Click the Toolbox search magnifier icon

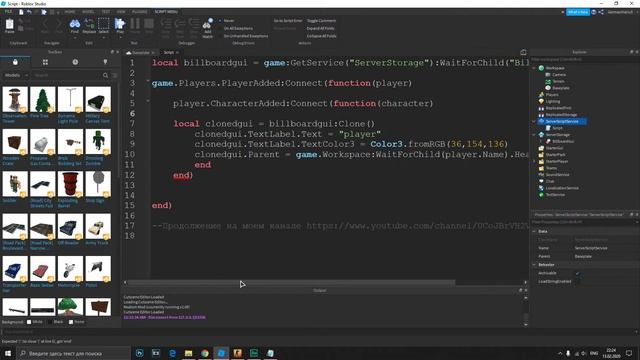(106, 76)
